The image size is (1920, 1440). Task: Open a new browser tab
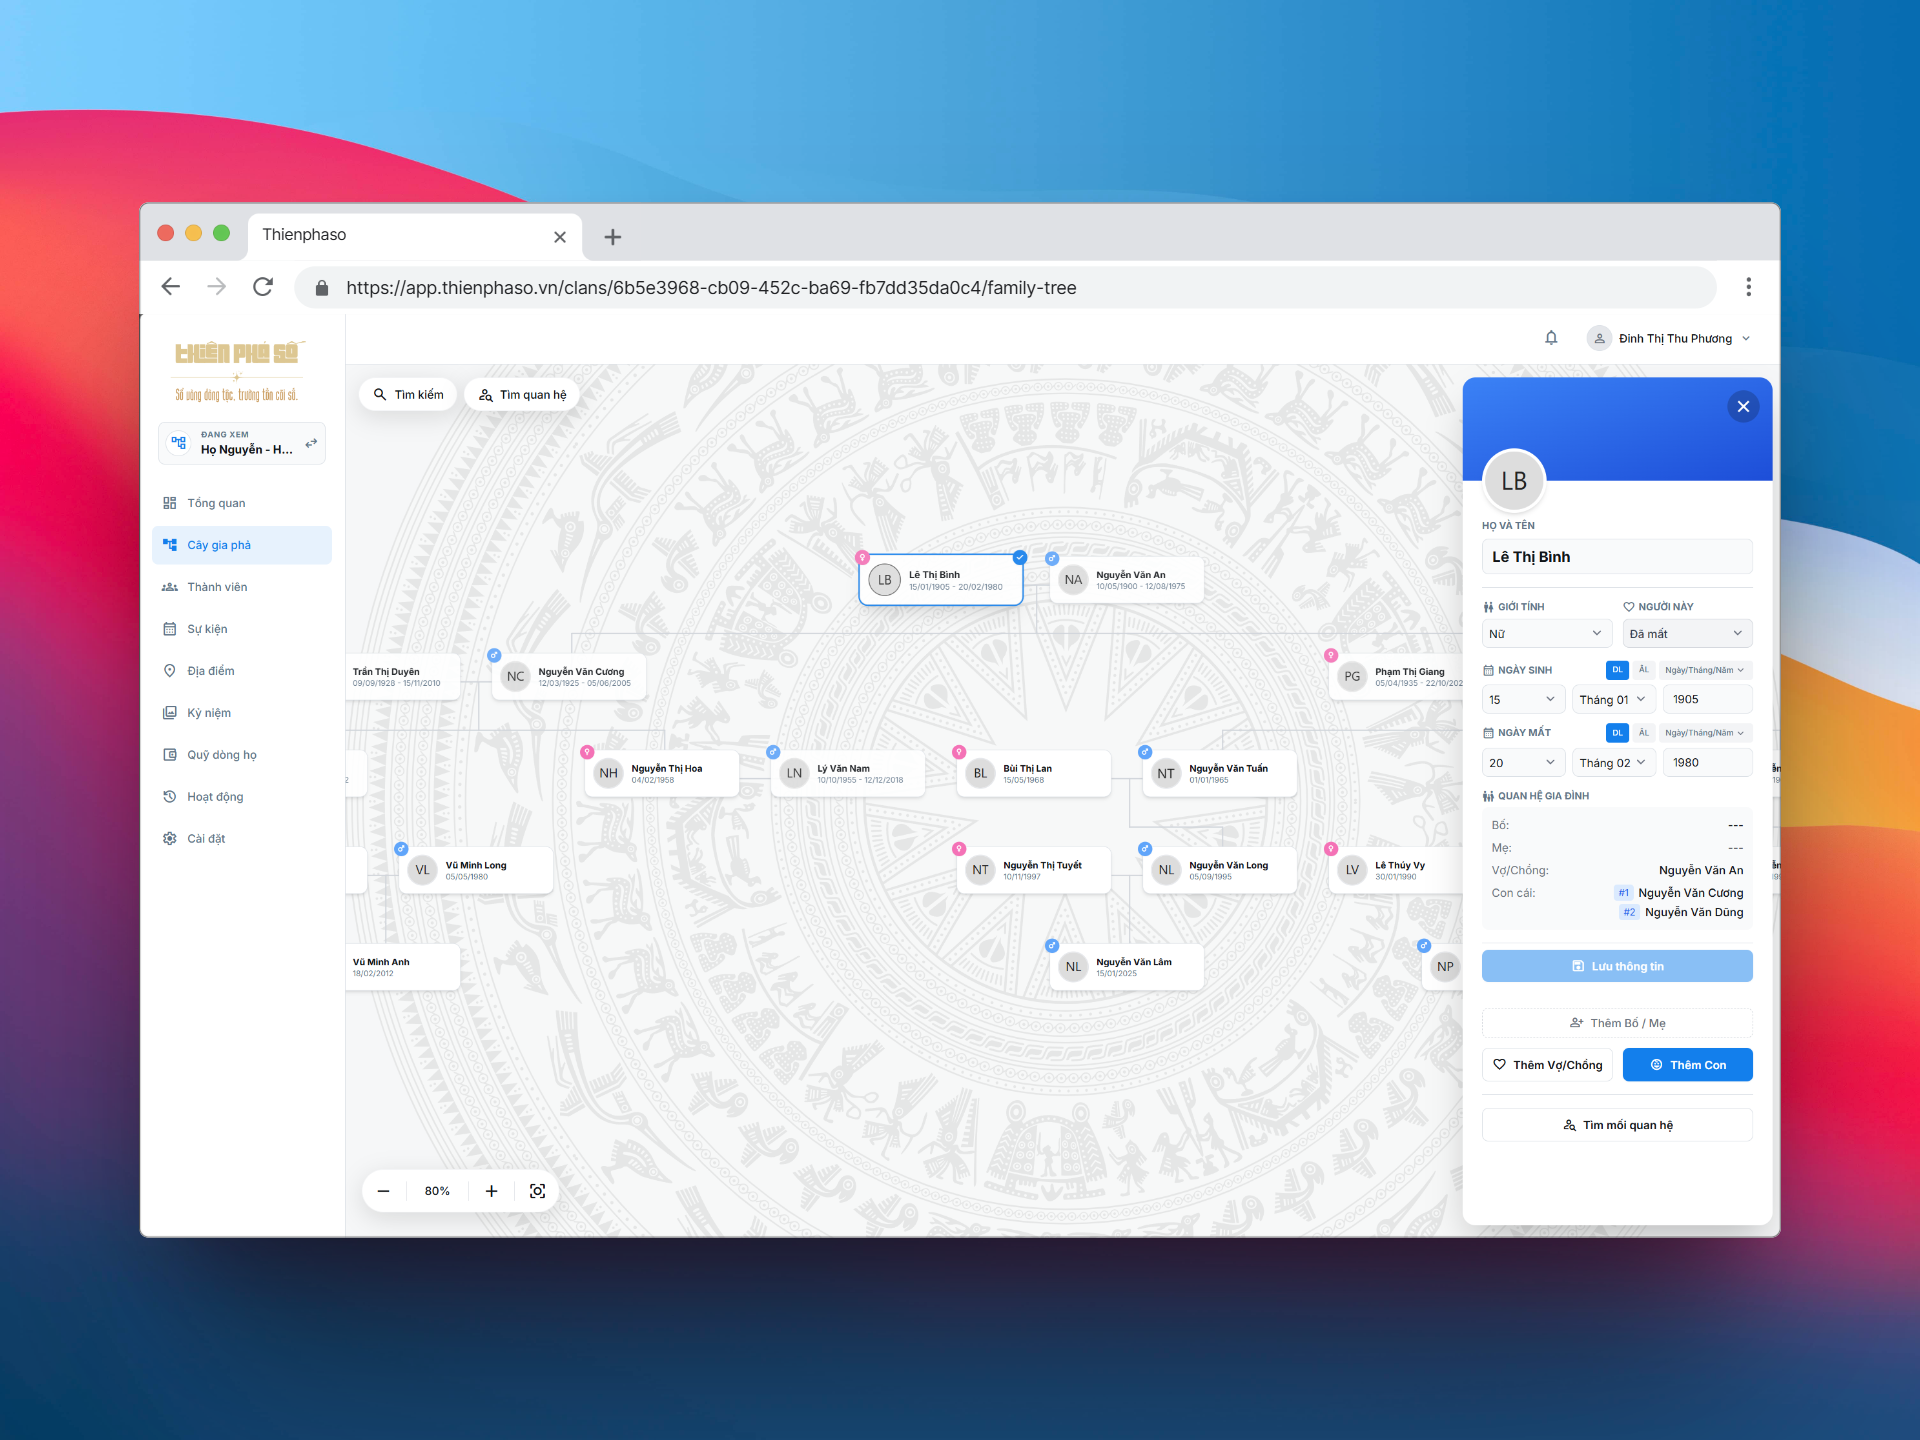point(613,237)
